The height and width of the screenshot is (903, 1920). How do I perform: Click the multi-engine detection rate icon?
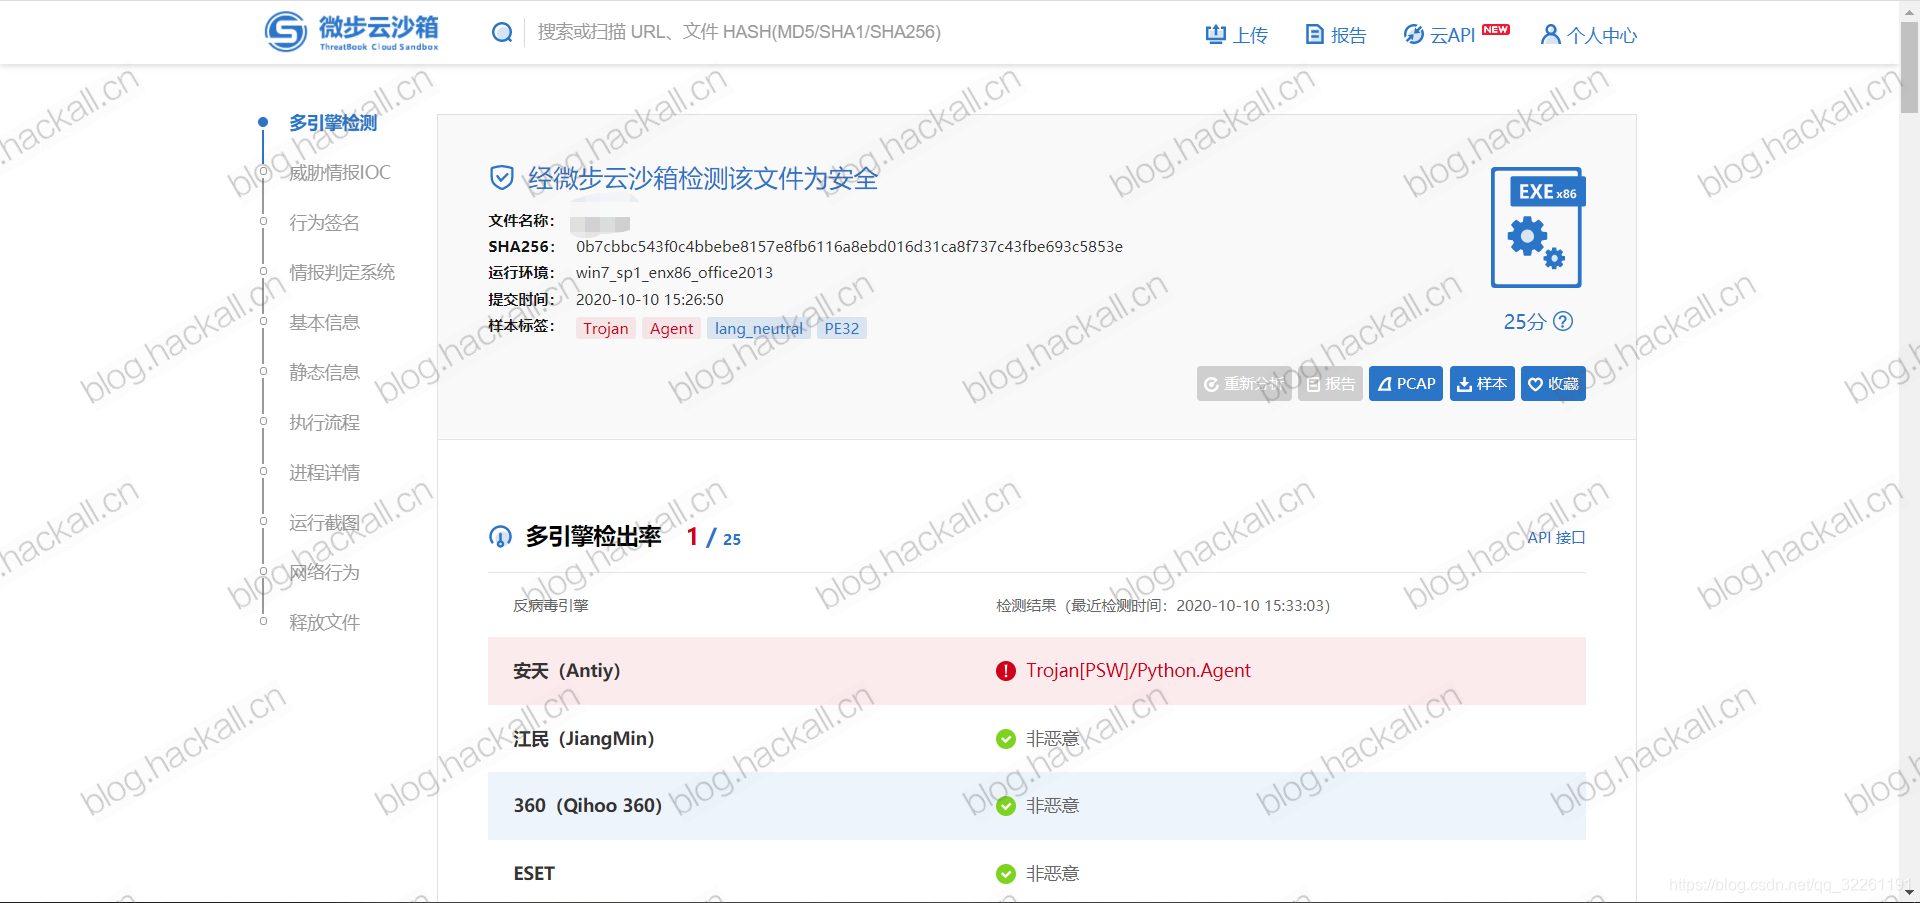(500, 537)
